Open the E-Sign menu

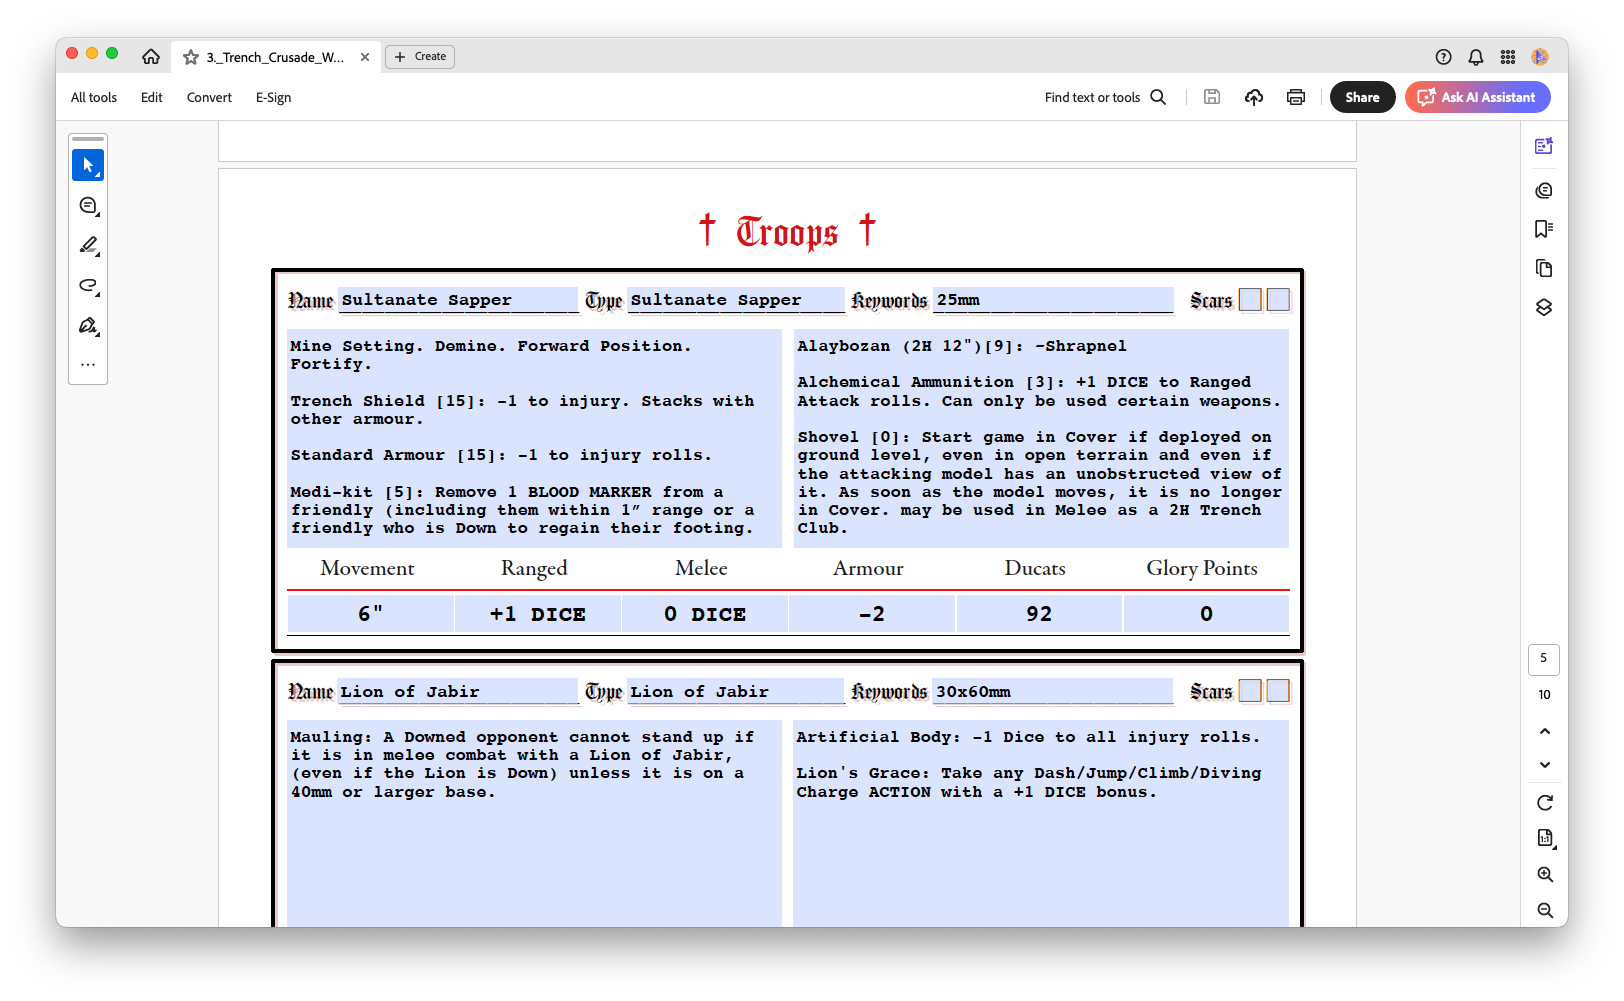click(x=273, y=97)
